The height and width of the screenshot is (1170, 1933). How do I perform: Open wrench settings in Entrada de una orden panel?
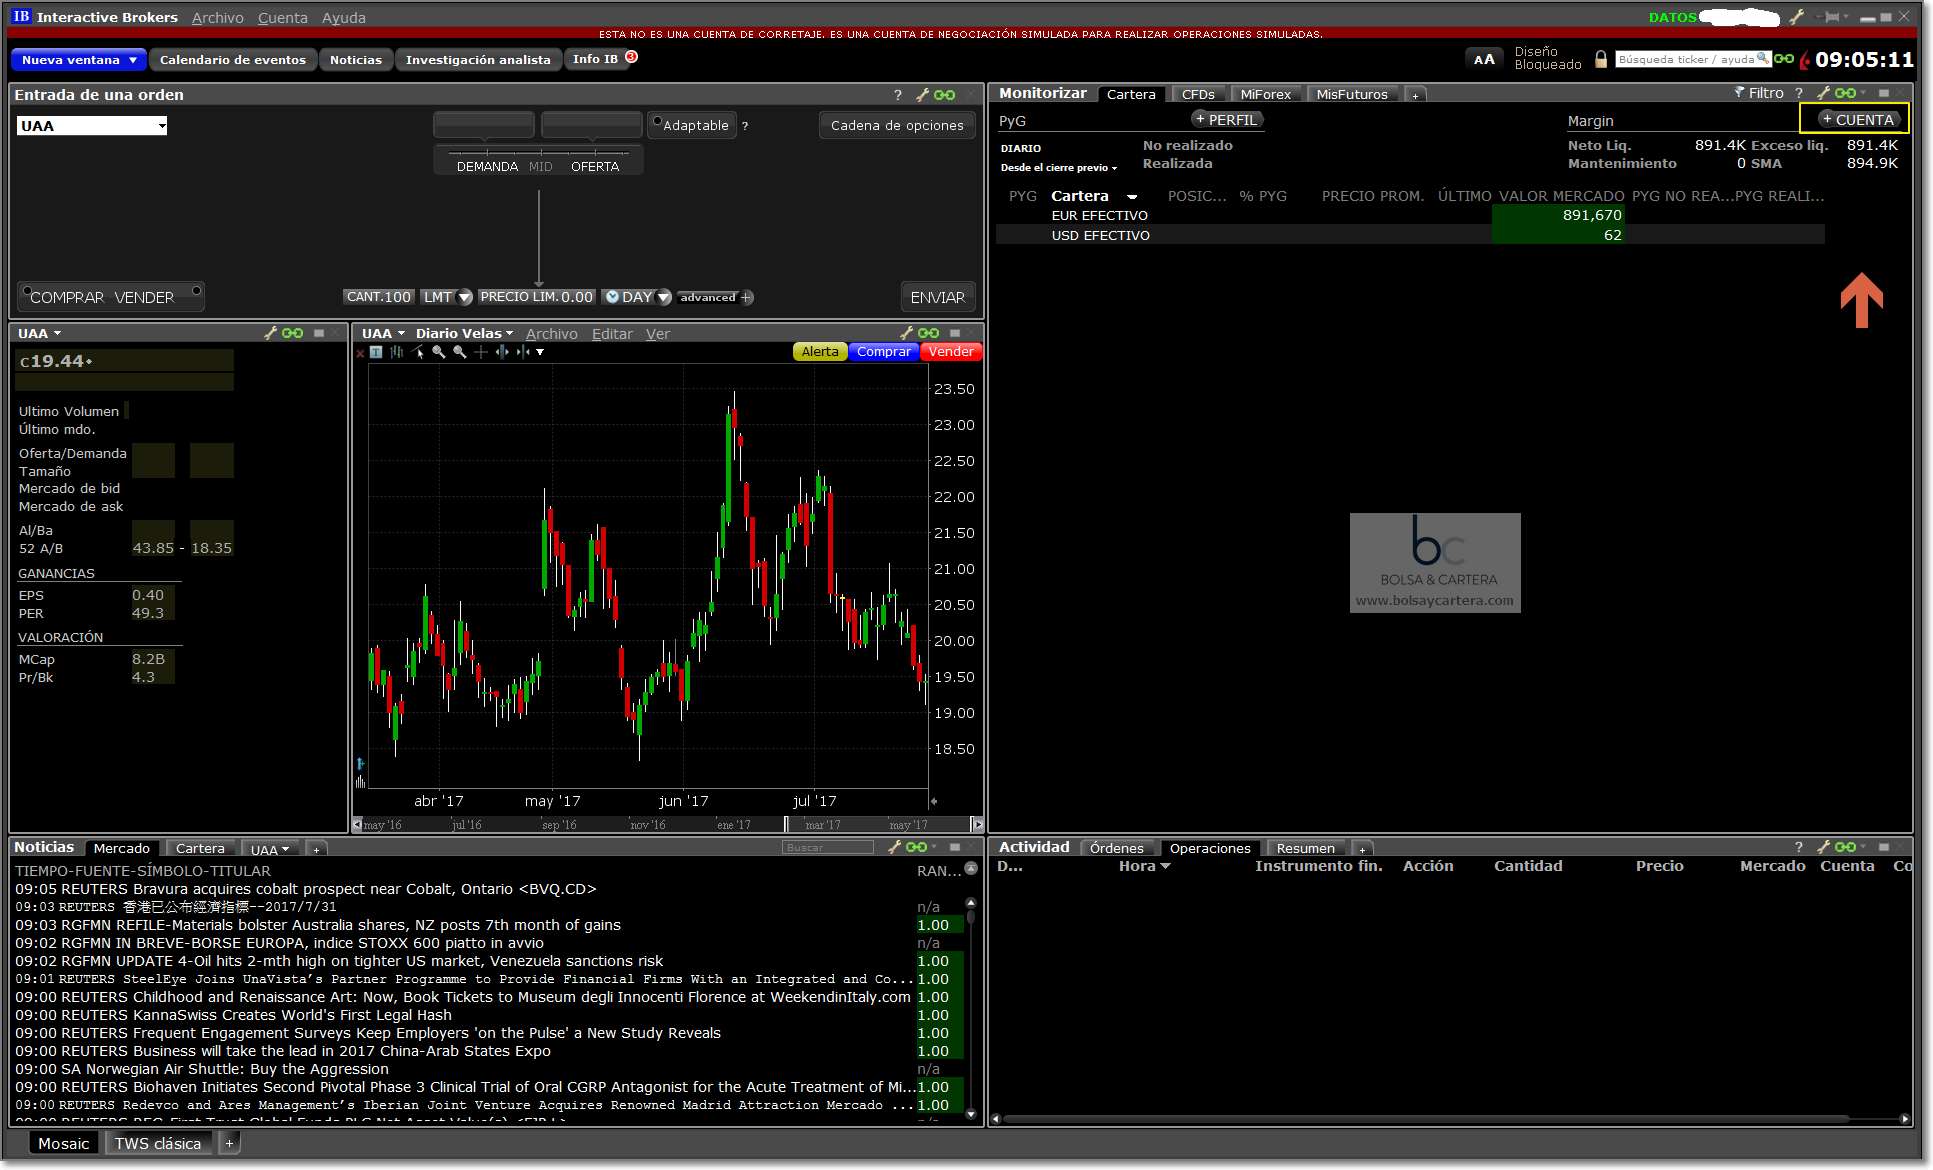[x=922, y=95]
